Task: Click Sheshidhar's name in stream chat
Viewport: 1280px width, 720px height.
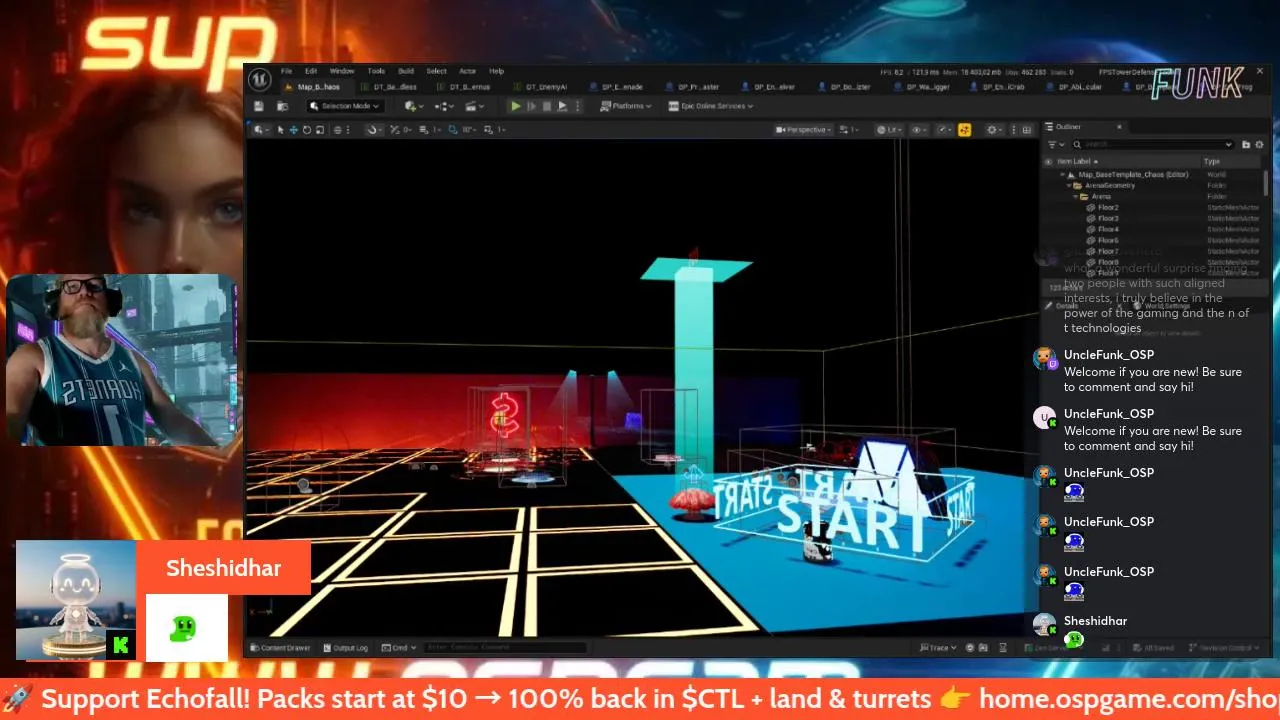Action: pos(1095,621)
